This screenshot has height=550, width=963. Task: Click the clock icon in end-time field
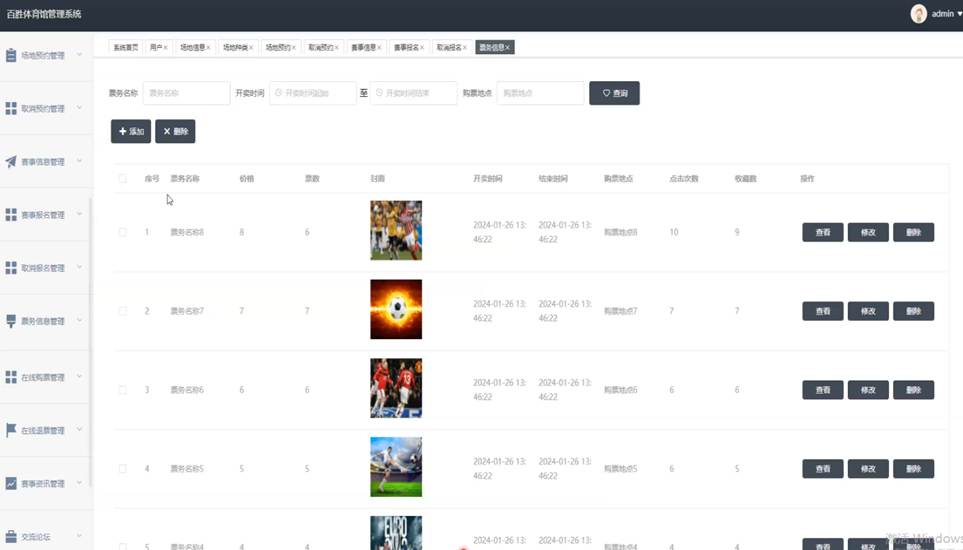click(379, 93)
